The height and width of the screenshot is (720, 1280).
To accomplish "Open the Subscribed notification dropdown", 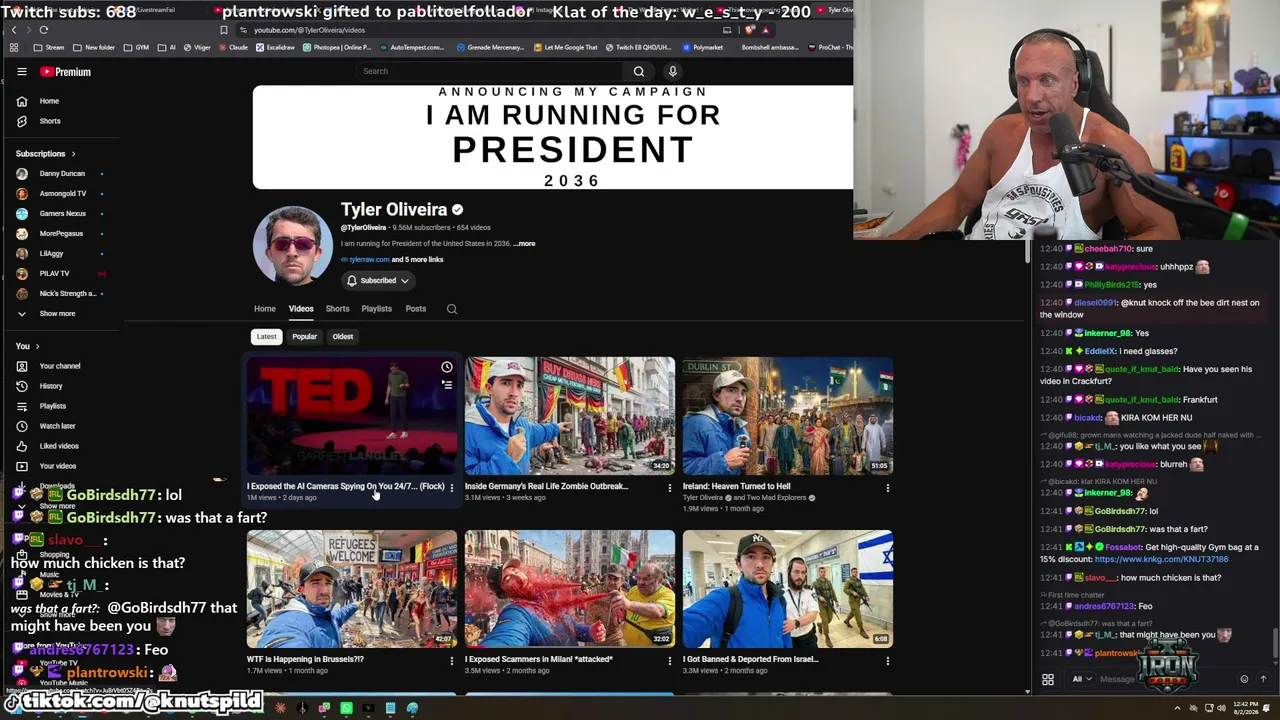I will click(377, 281).
